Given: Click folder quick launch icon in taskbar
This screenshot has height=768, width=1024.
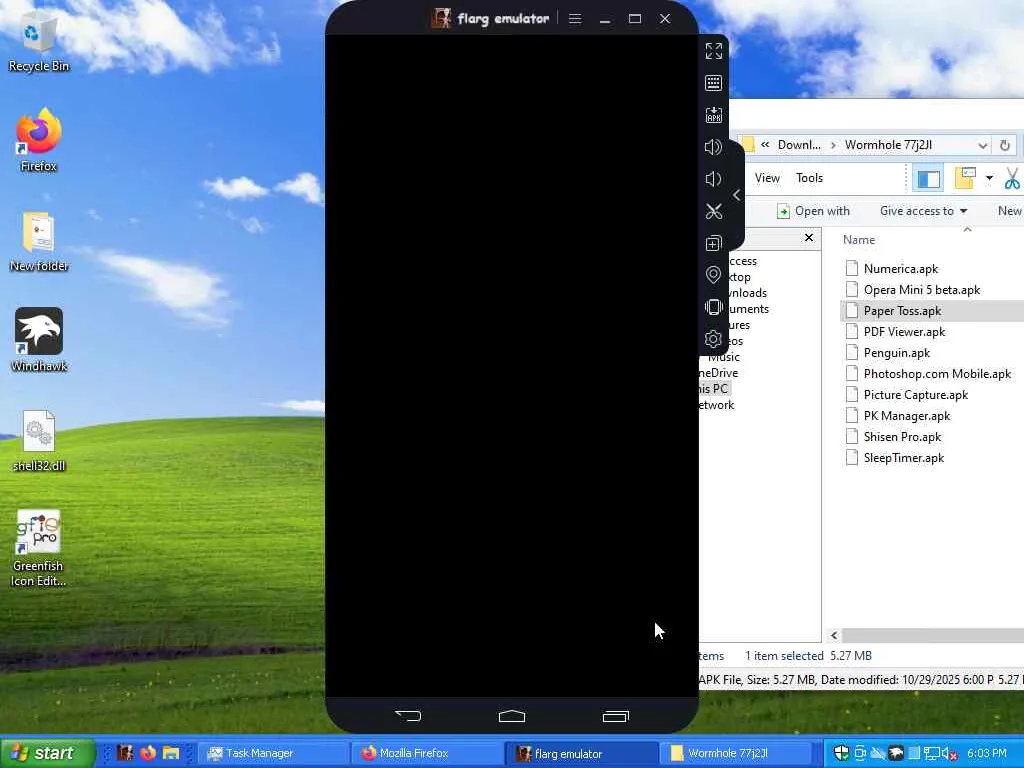Looking at the screenshot, I should click(x=171, y=753).
